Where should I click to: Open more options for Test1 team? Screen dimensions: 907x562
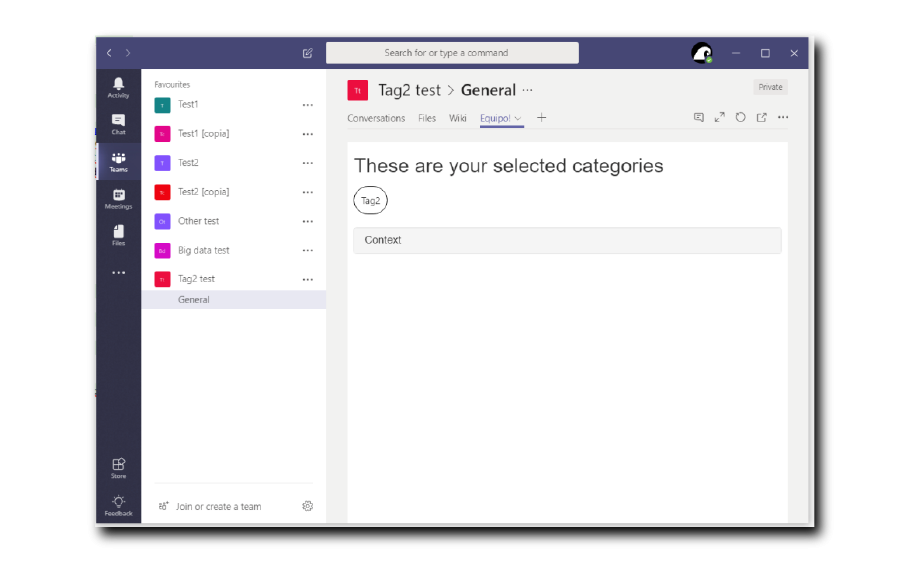[x=308, y=105]
